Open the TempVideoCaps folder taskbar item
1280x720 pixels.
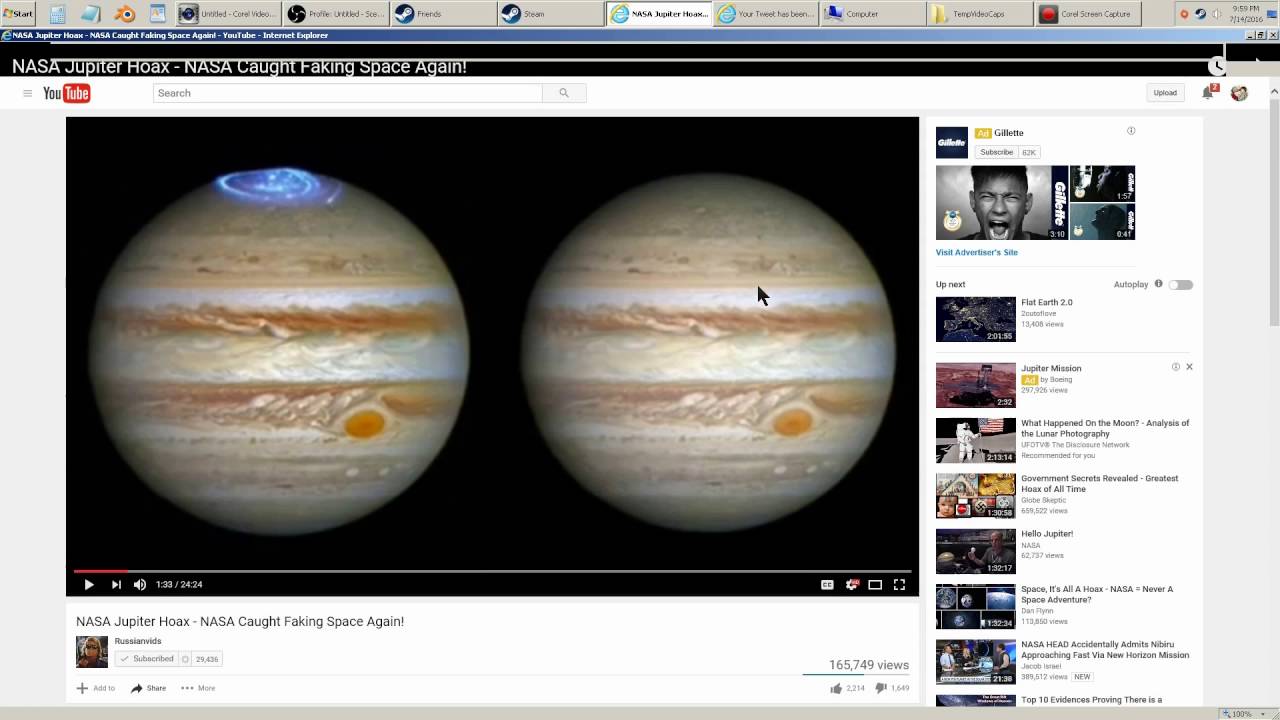[x=979, y=14]
